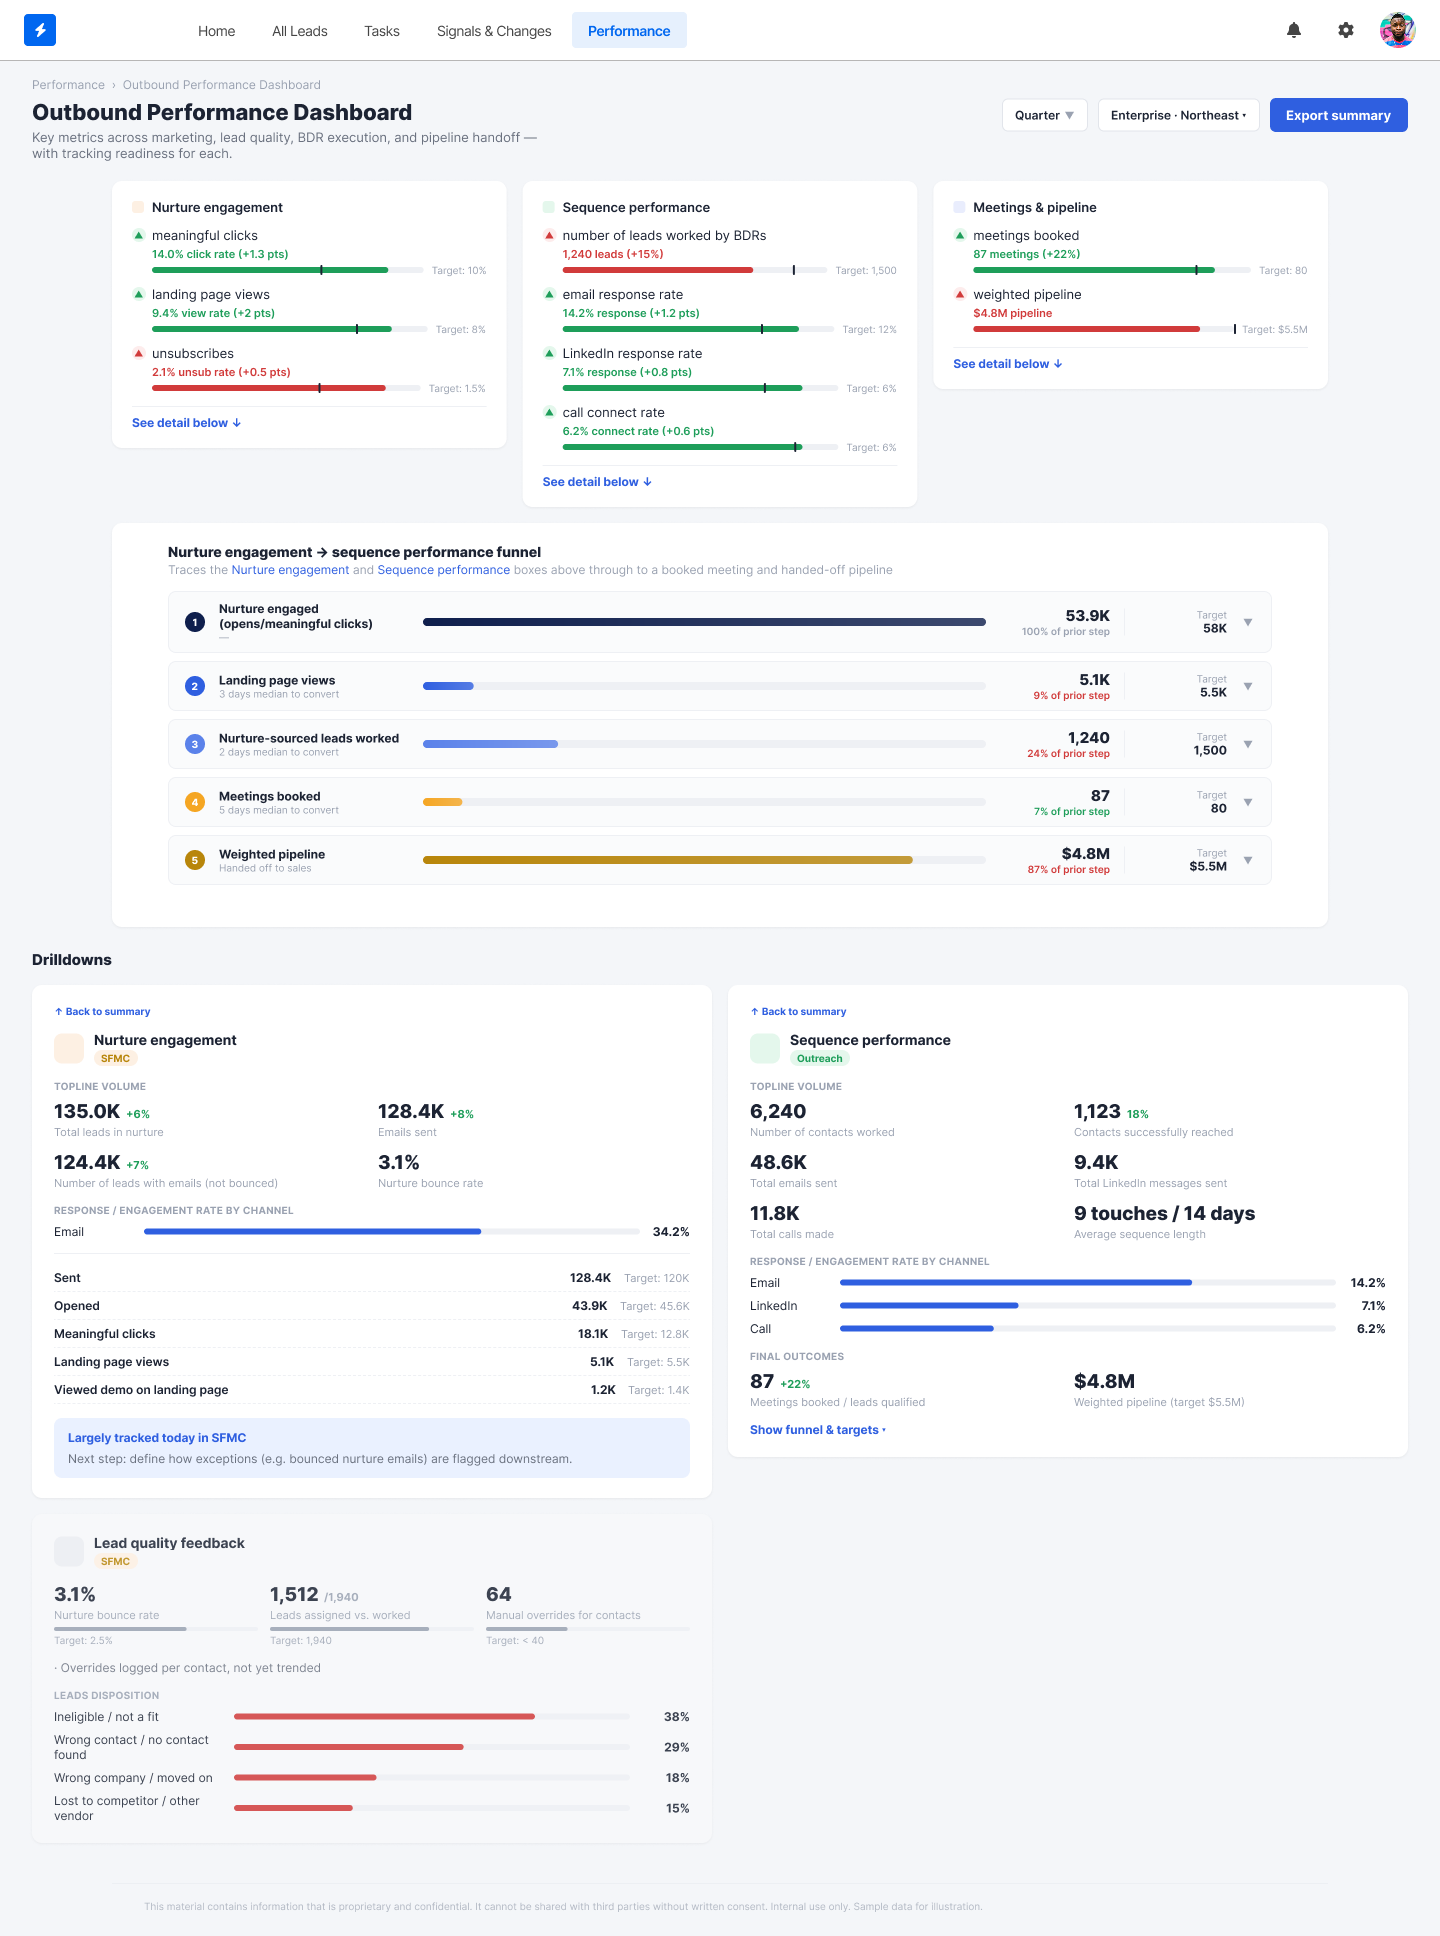Screen dimensions: 1440x1936
Task: Go to the Home tab
Action: 217,31
